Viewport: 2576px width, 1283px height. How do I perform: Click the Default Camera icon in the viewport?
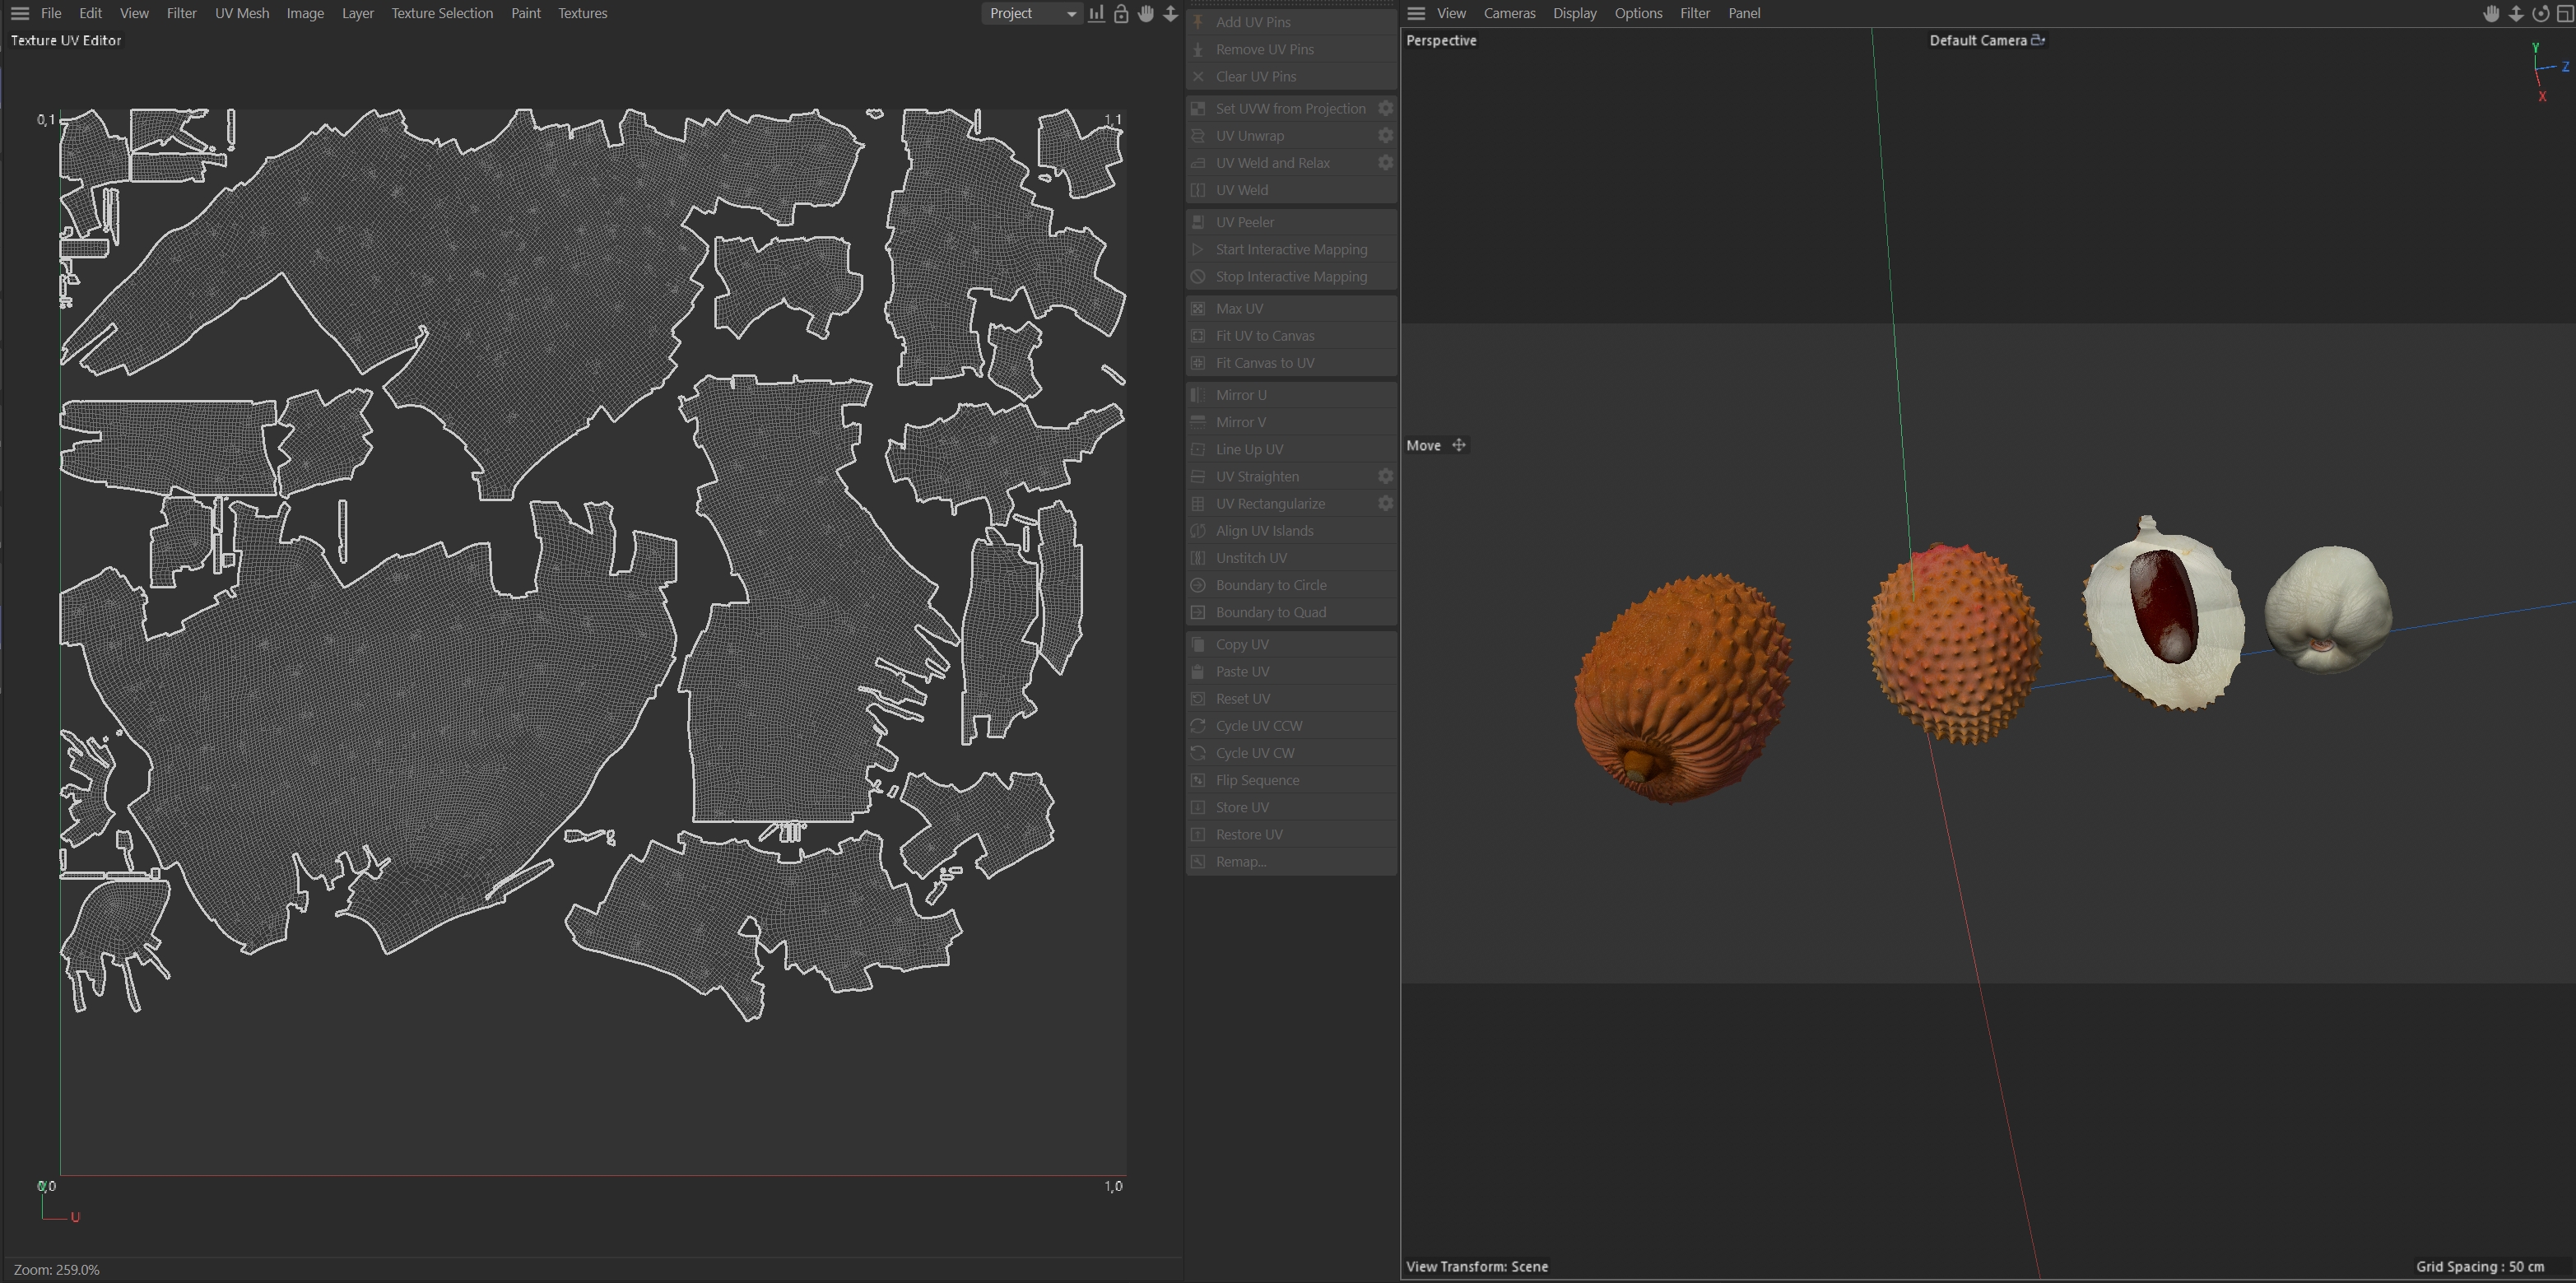[2038, 40]
